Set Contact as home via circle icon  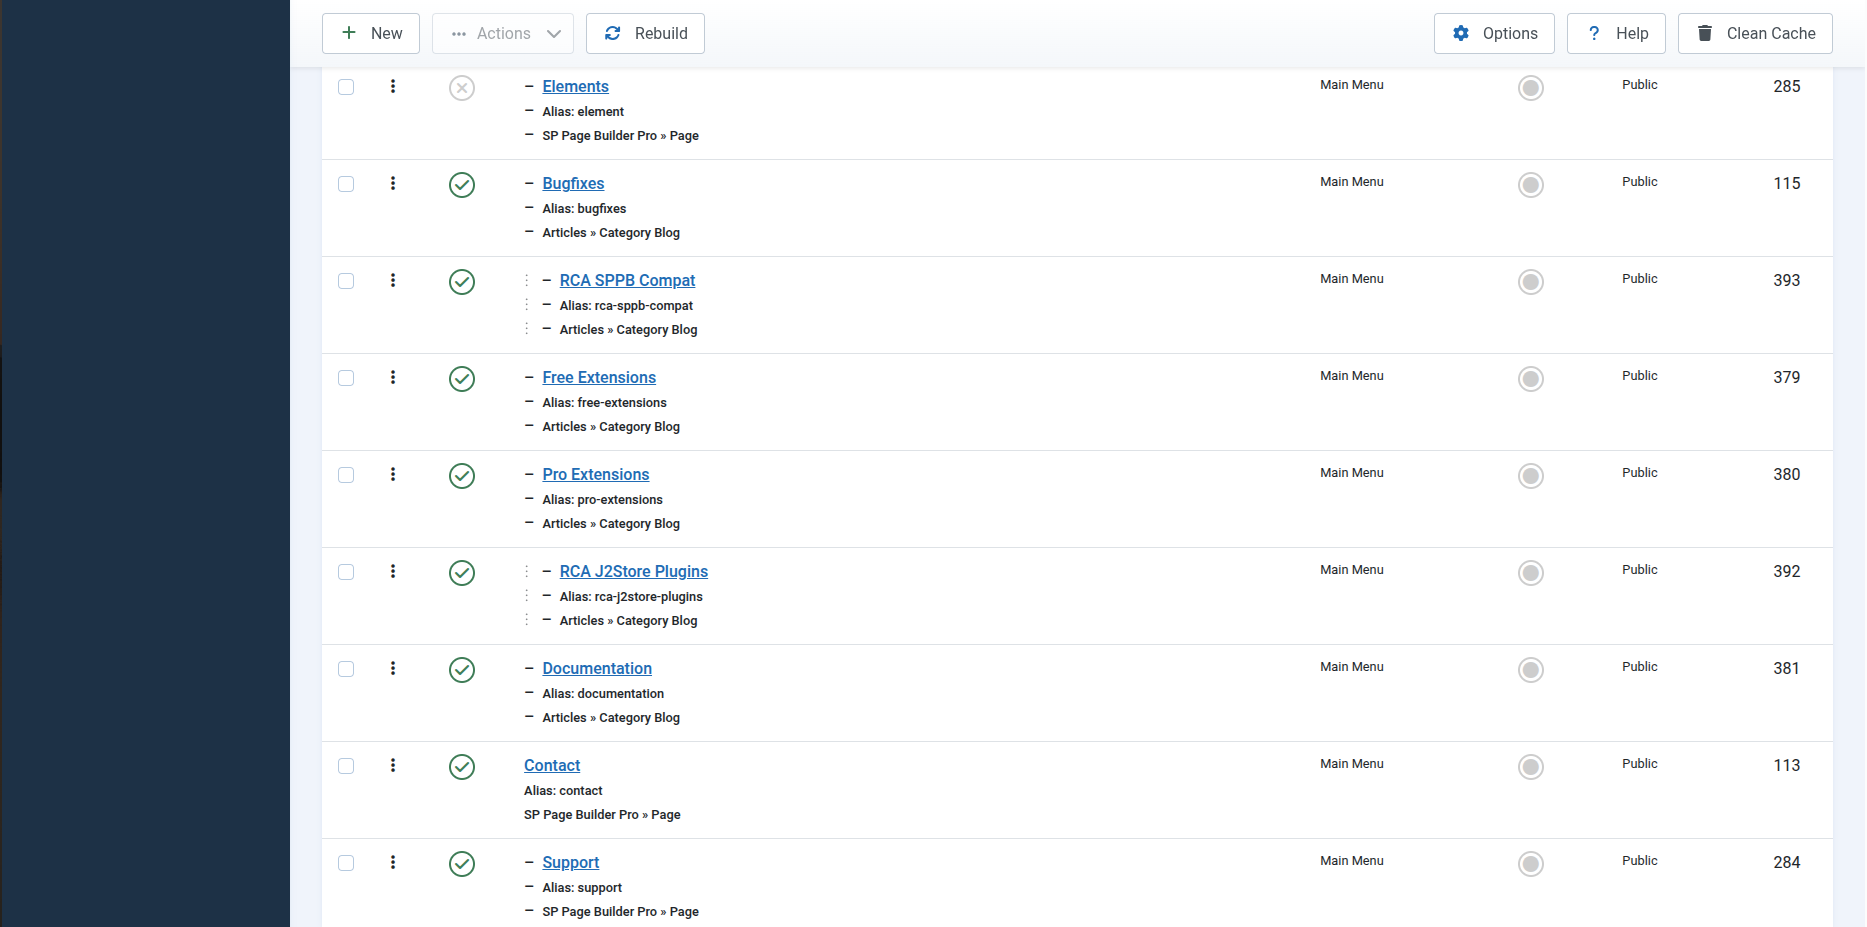(x=1531, y=767)
